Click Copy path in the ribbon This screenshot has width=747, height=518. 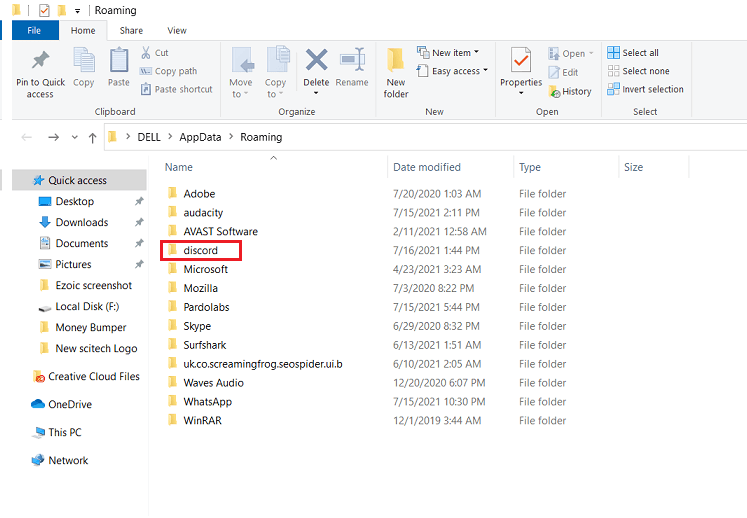coord(168,71)
